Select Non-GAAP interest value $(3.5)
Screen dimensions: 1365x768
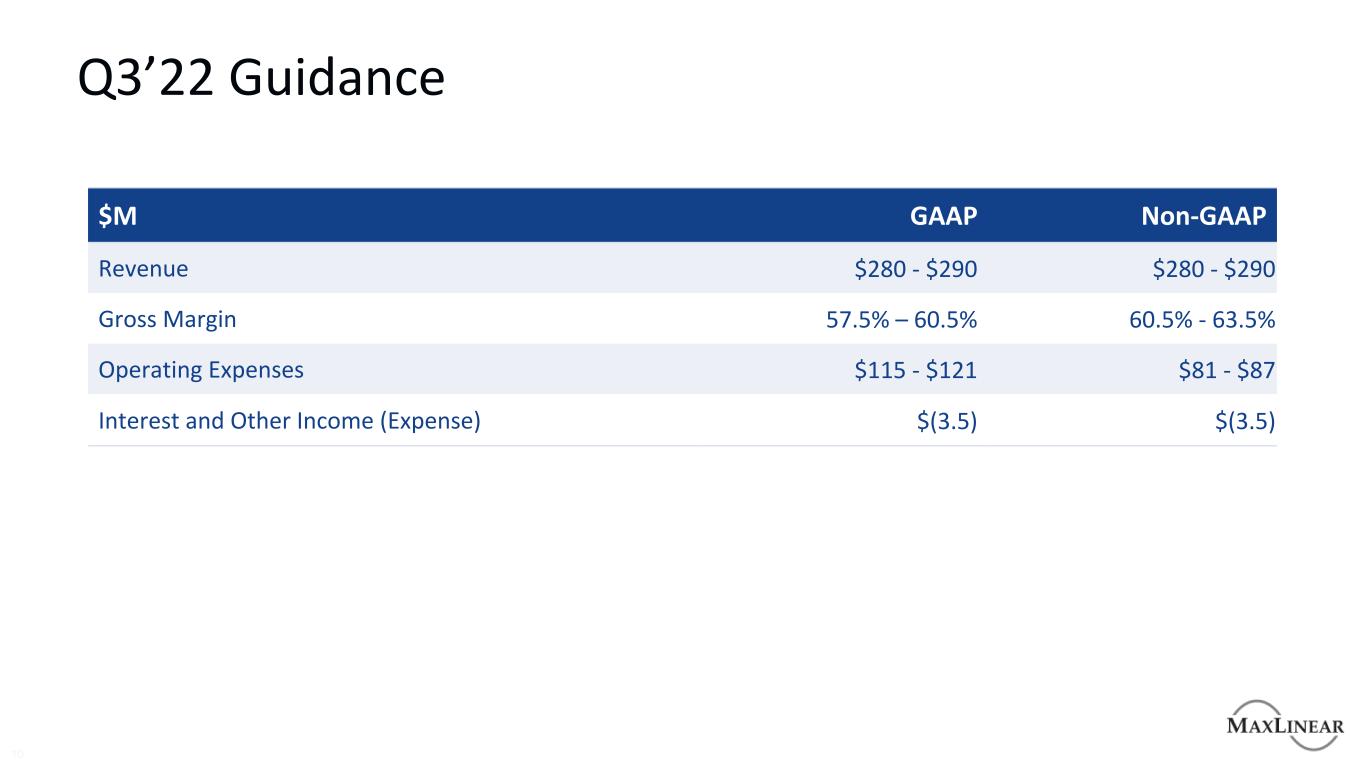(1244, 421)
